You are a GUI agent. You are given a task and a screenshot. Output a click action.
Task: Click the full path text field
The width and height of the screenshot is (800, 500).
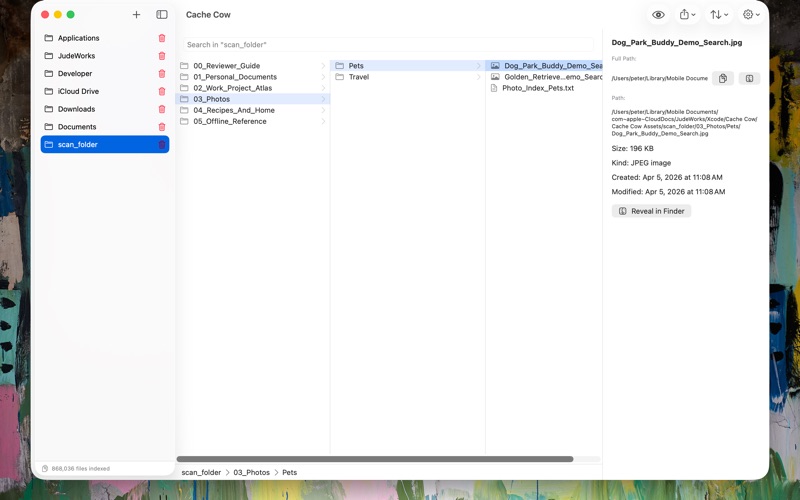660,78
